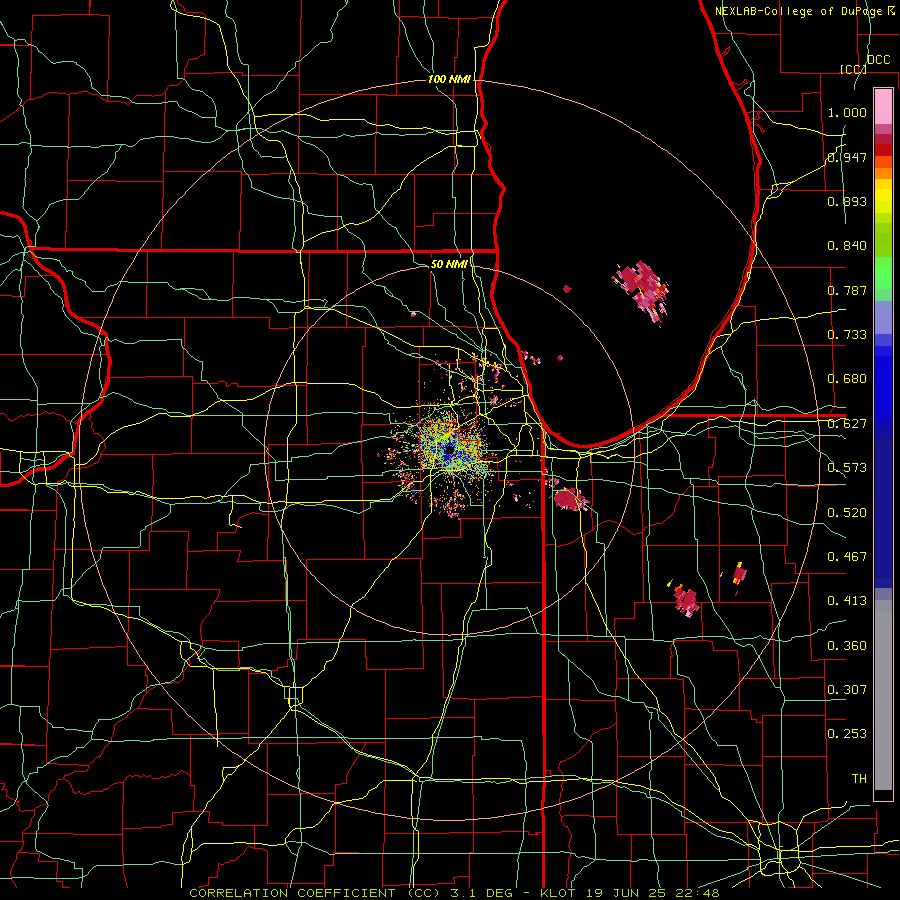Pick the light pink segment of the color bar
This screenshot has height=900, width=900.
pyautogui.click(x=883, y=107)
